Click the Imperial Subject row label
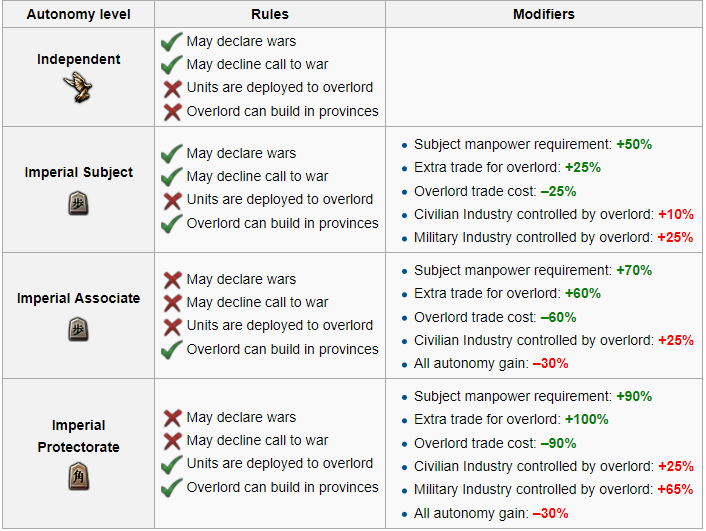The image size is (706, 531). click(x=78, y=172)
